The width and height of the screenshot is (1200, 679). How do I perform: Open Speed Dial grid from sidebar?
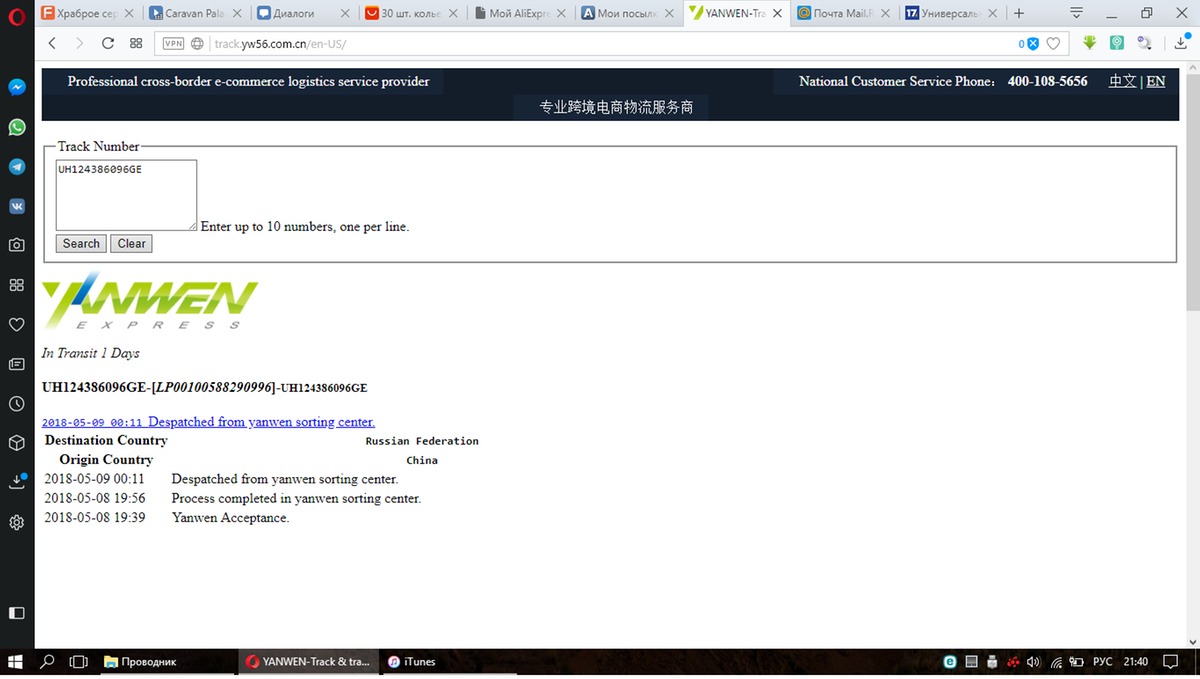coord(17,285)
